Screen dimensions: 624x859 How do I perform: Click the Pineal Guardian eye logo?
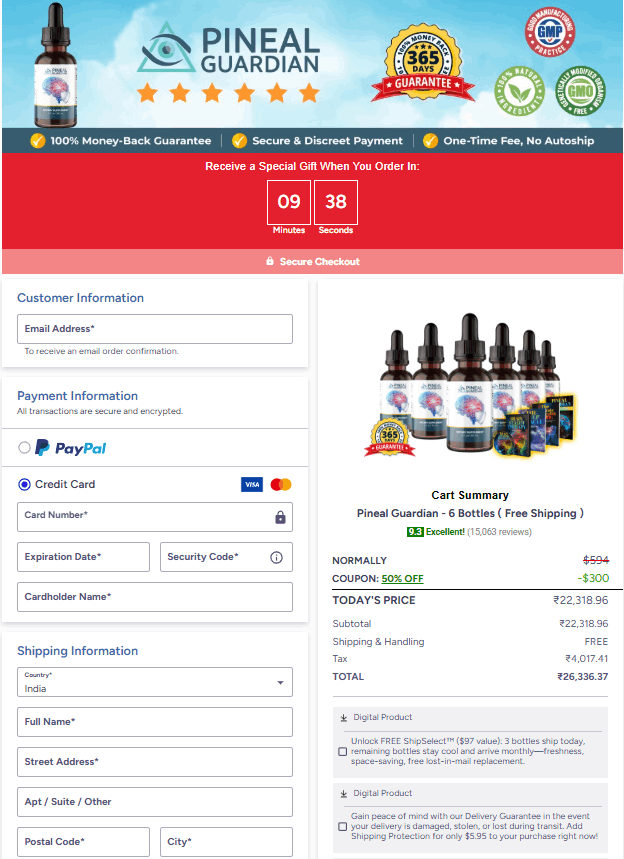coord(166,48)
